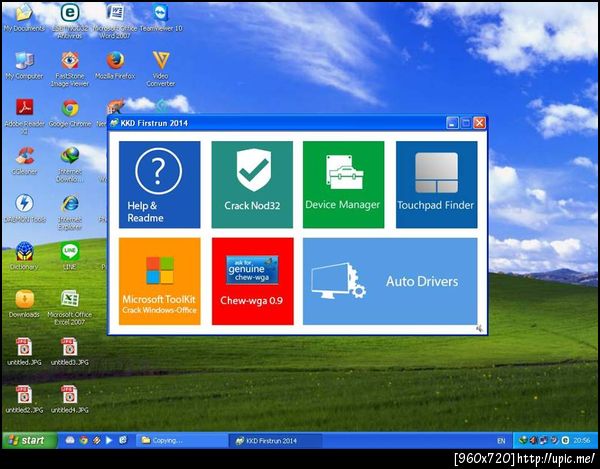Select the untitled.JPG file
Screen dimensions: 600x469
(24, 351)
